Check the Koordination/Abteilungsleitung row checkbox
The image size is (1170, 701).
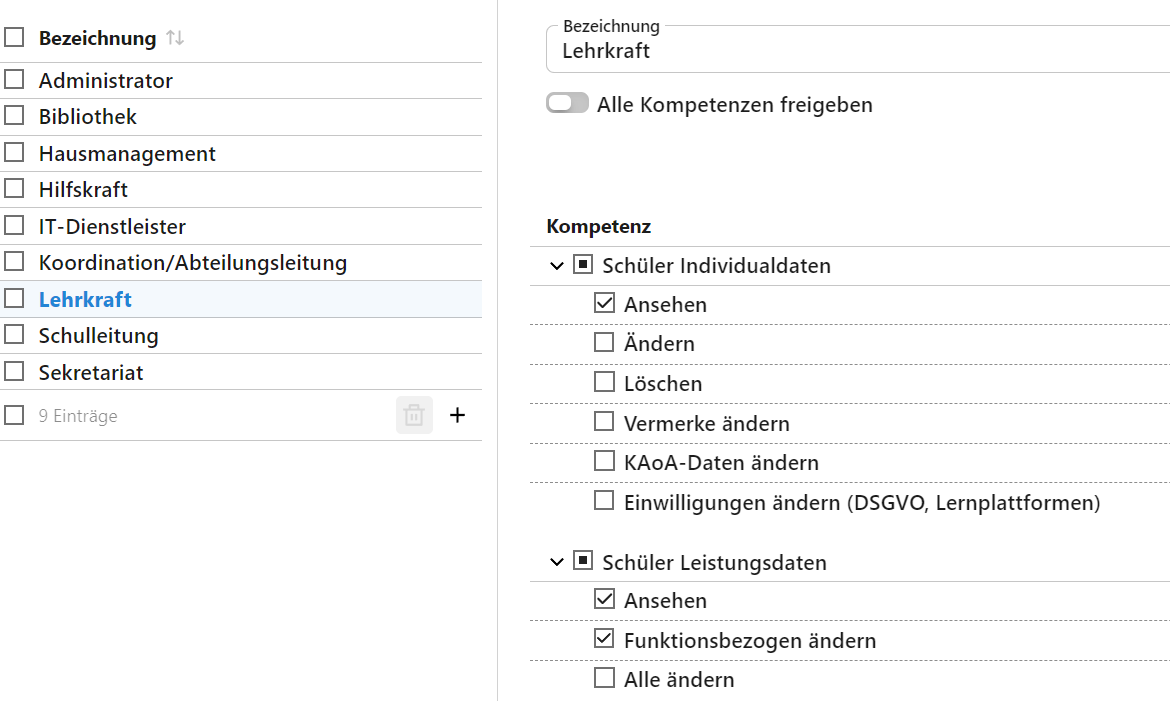[x=14, y=261]
